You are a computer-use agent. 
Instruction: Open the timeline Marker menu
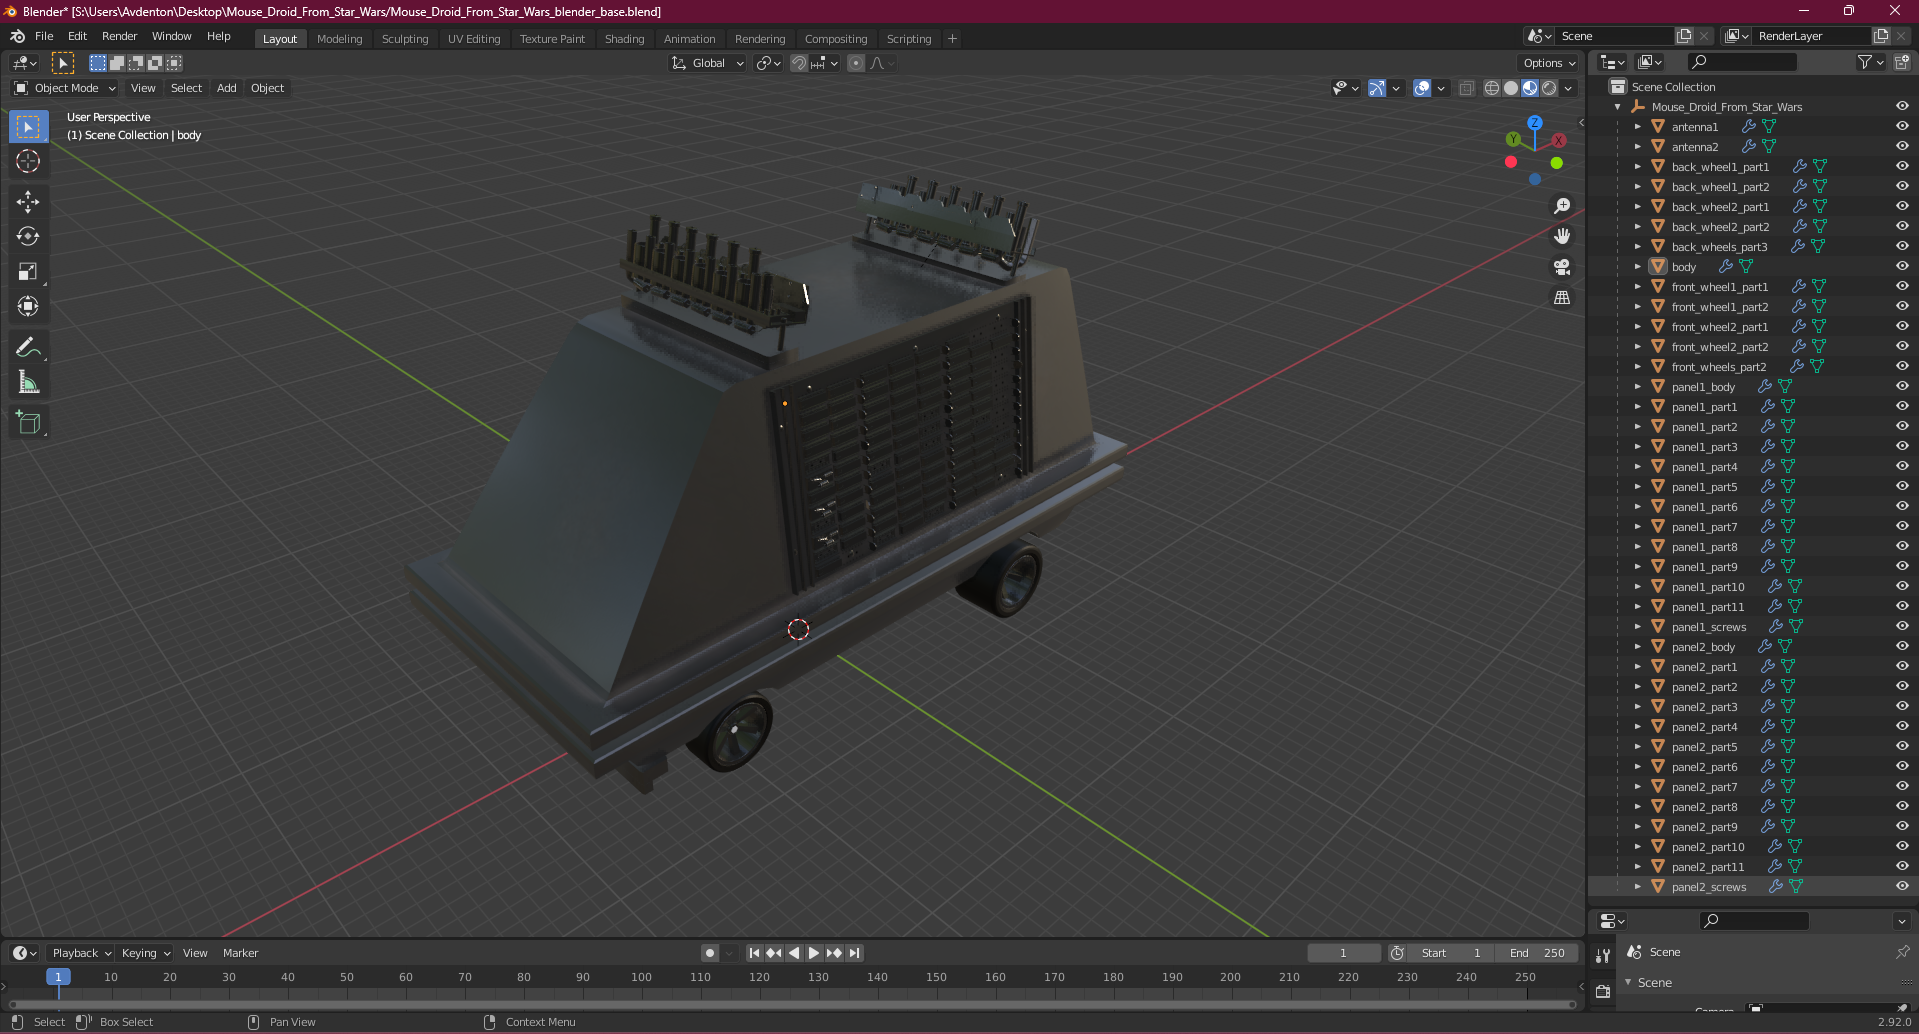click(x=240, y=953)
